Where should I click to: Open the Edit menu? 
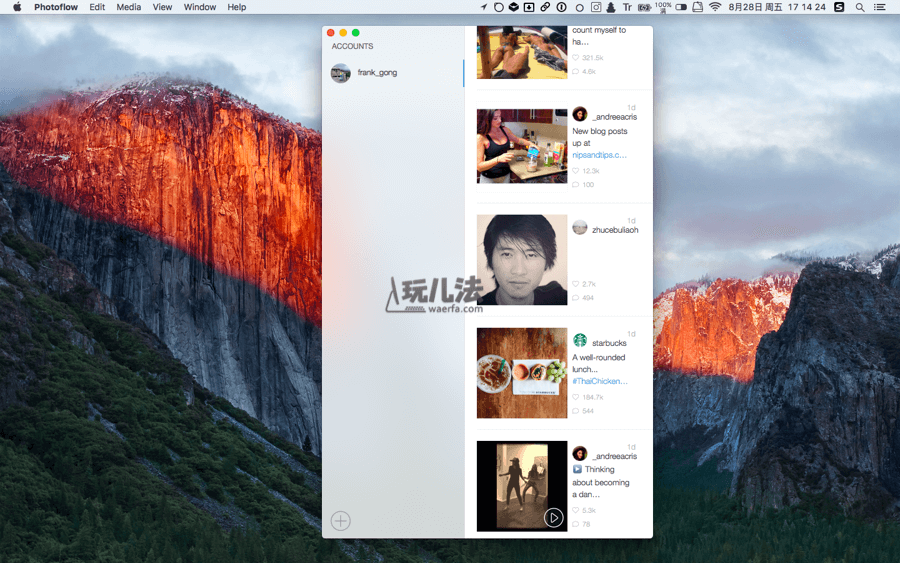[97, 7]
